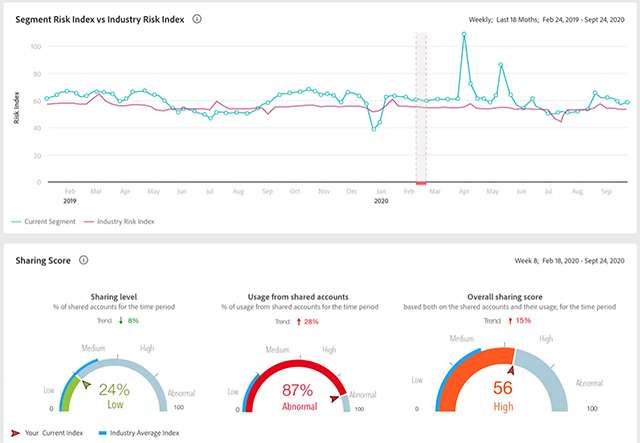Click the Usage from shared accounts heading

point(296,296)
